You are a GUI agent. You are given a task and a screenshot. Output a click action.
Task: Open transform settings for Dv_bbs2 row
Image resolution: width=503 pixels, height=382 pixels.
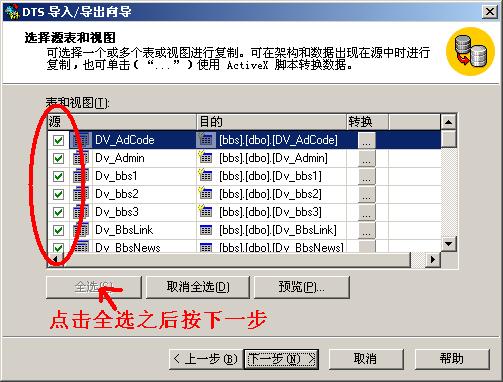[x=367, y=194]
